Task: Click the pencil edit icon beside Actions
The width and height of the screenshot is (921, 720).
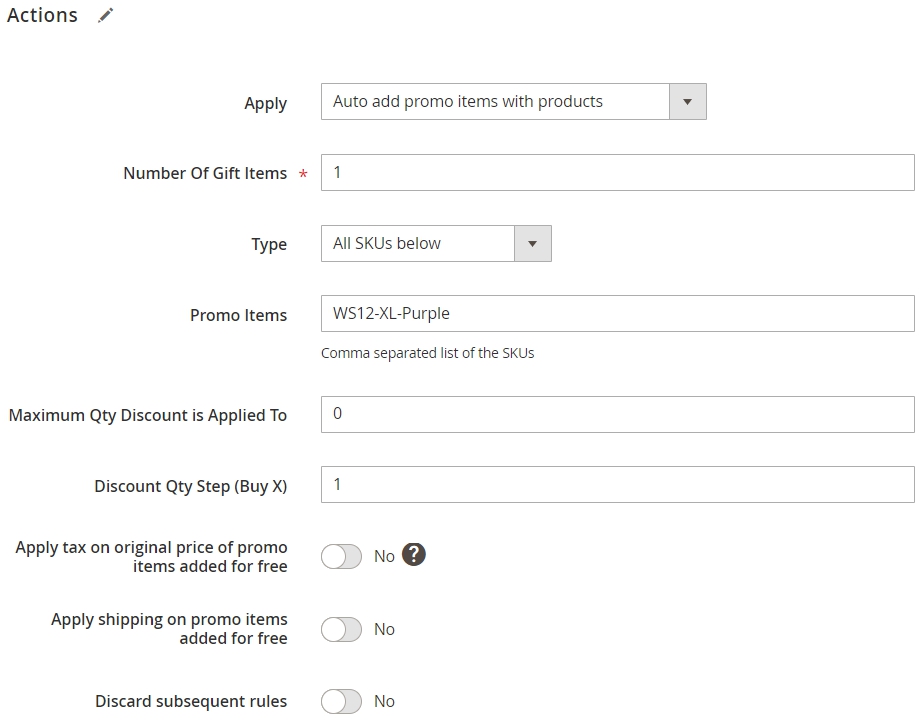Action: (x=106, y=15)
